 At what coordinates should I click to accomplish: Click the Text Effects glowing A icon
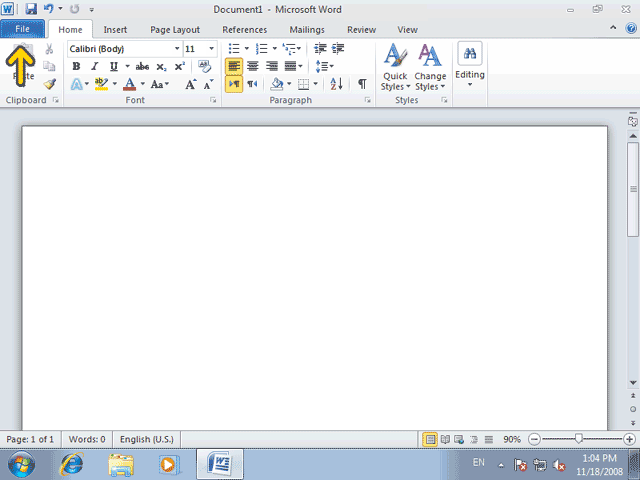tap(76, 84)
